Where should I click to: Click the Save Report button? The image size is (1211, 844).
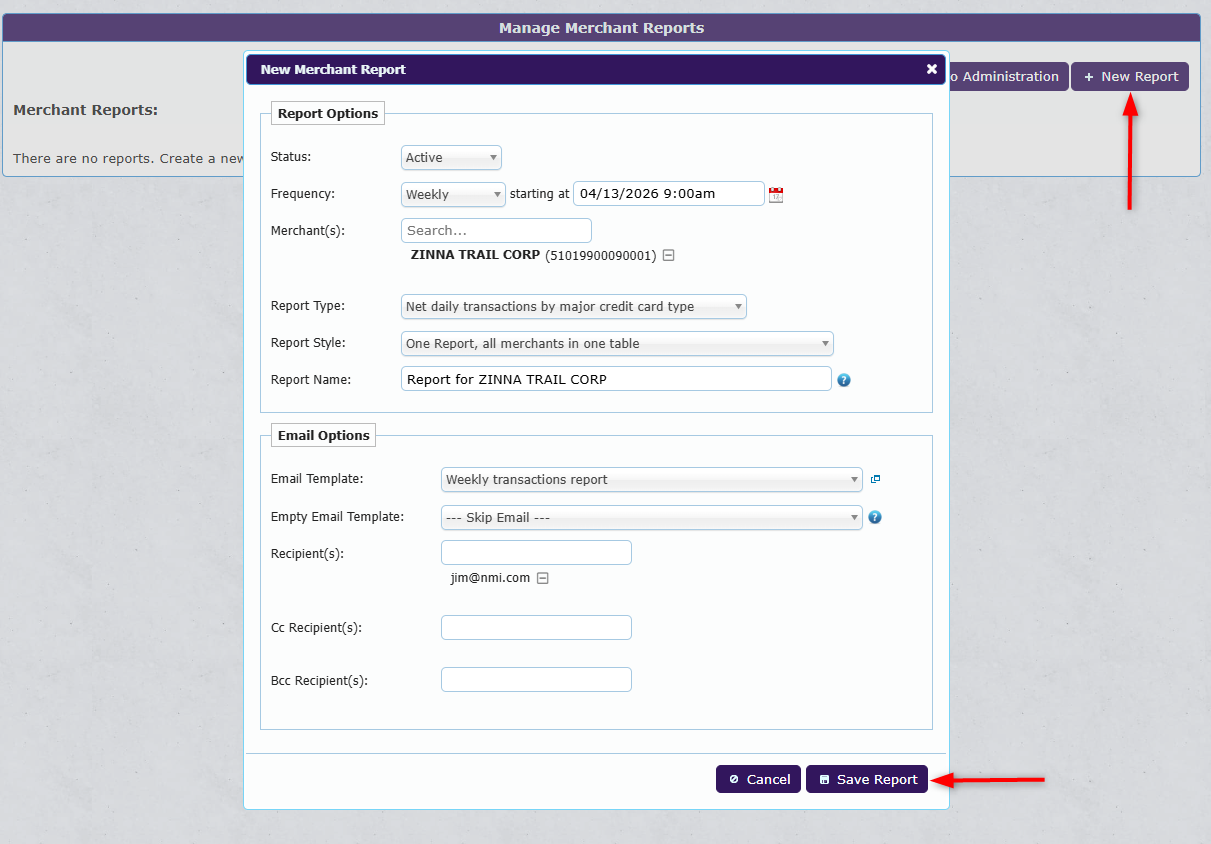point(867,779)
